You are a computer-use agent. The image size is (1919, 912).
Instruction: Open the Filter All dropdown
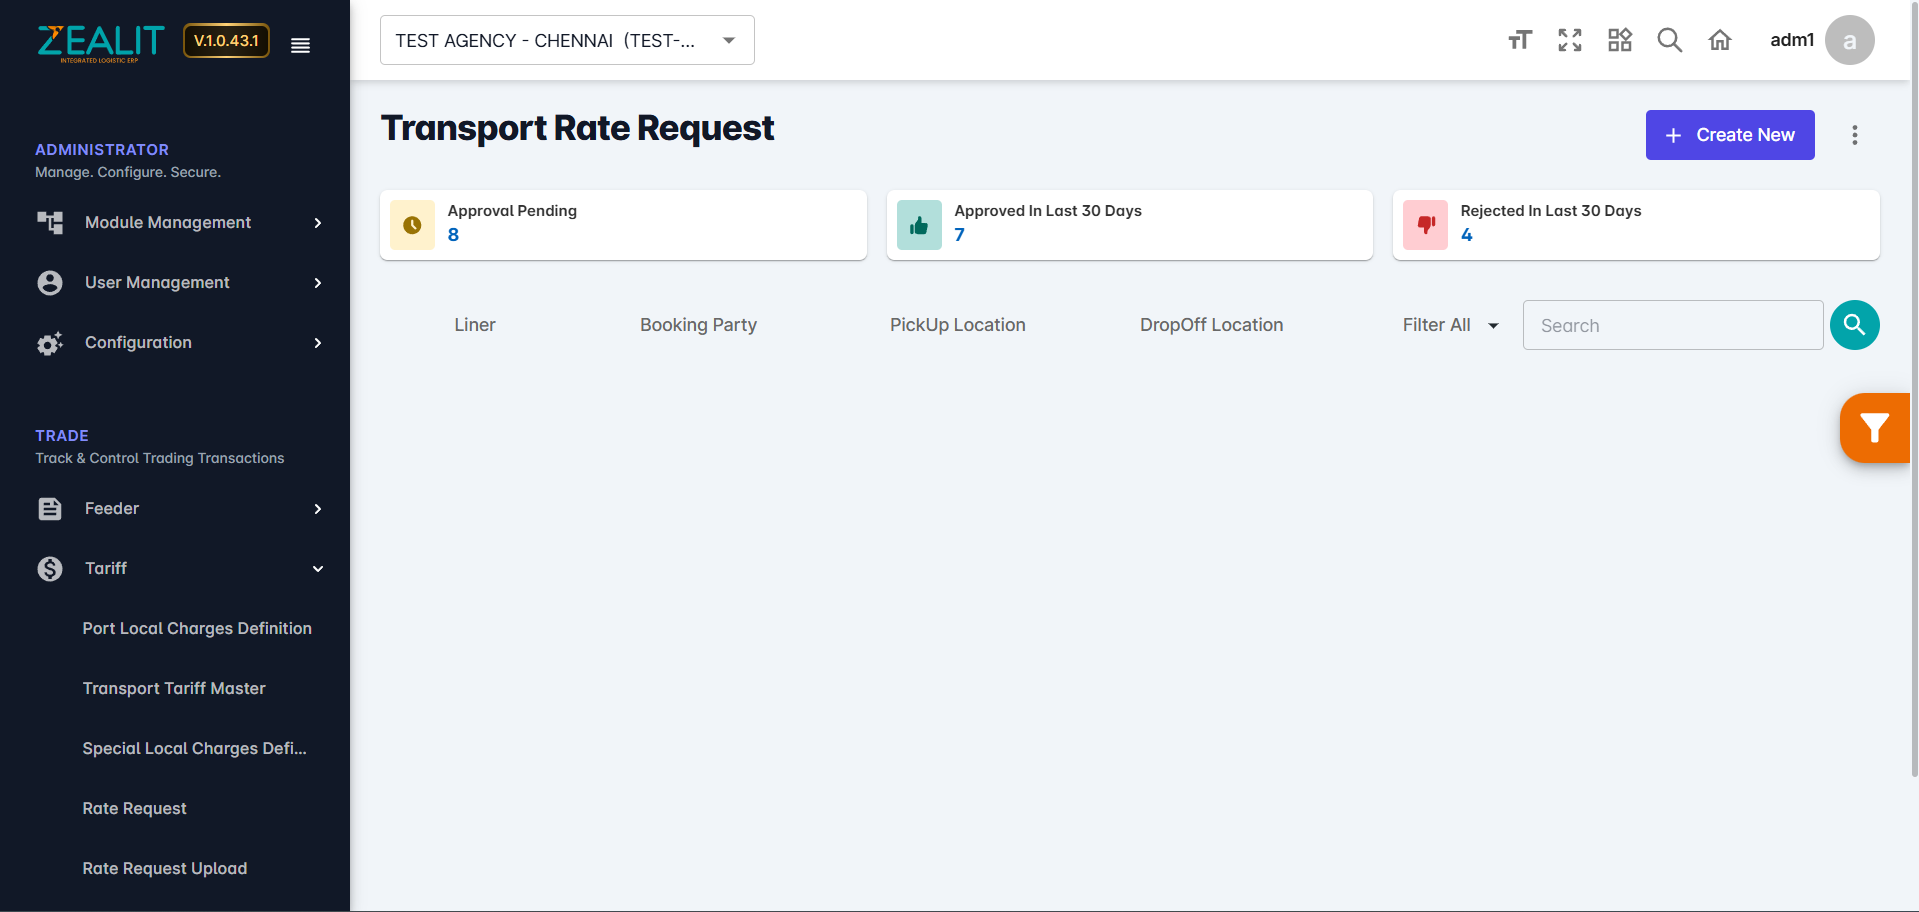click(1449, 325)
